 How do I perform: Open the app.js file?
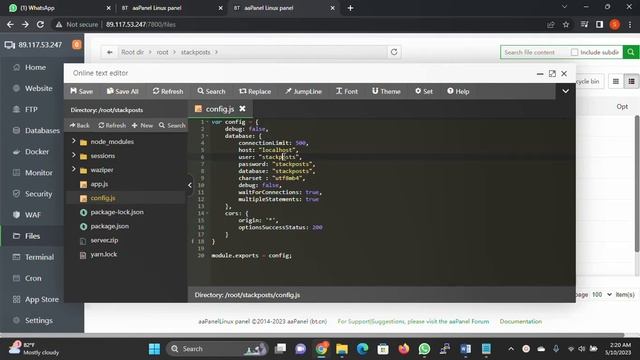click(99, 184)
